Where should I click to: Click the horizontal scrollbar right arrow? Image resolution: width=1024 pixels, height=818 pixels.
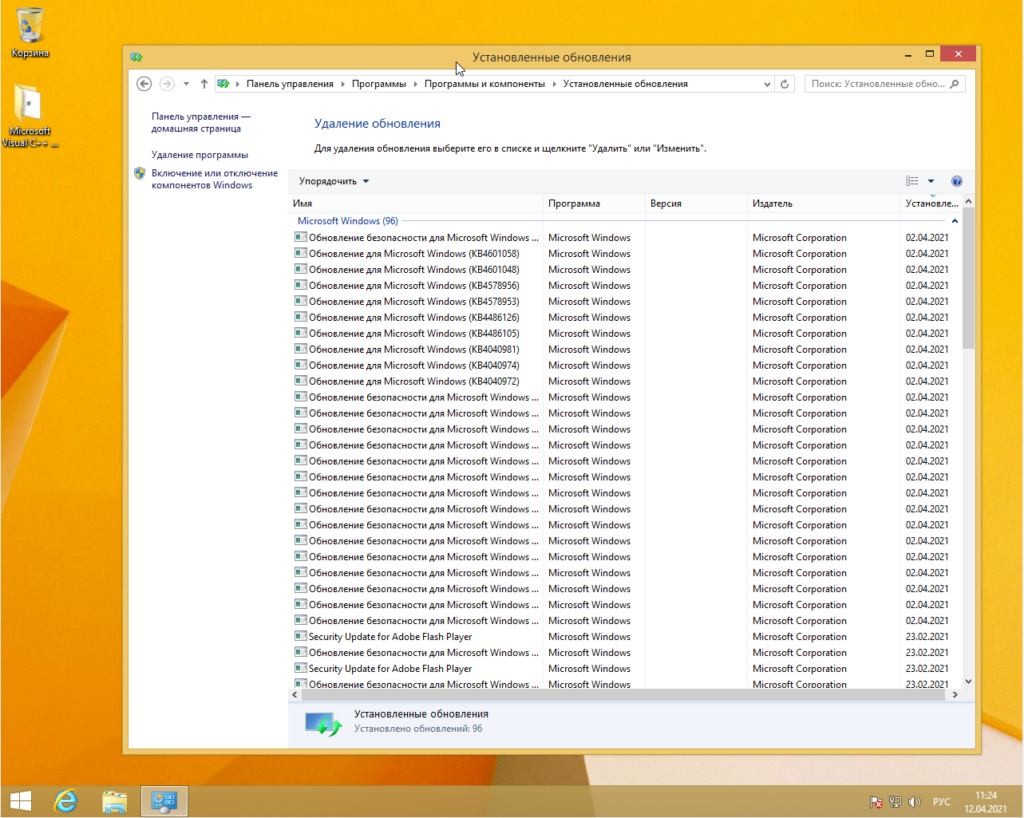click(x=955, y=695)
